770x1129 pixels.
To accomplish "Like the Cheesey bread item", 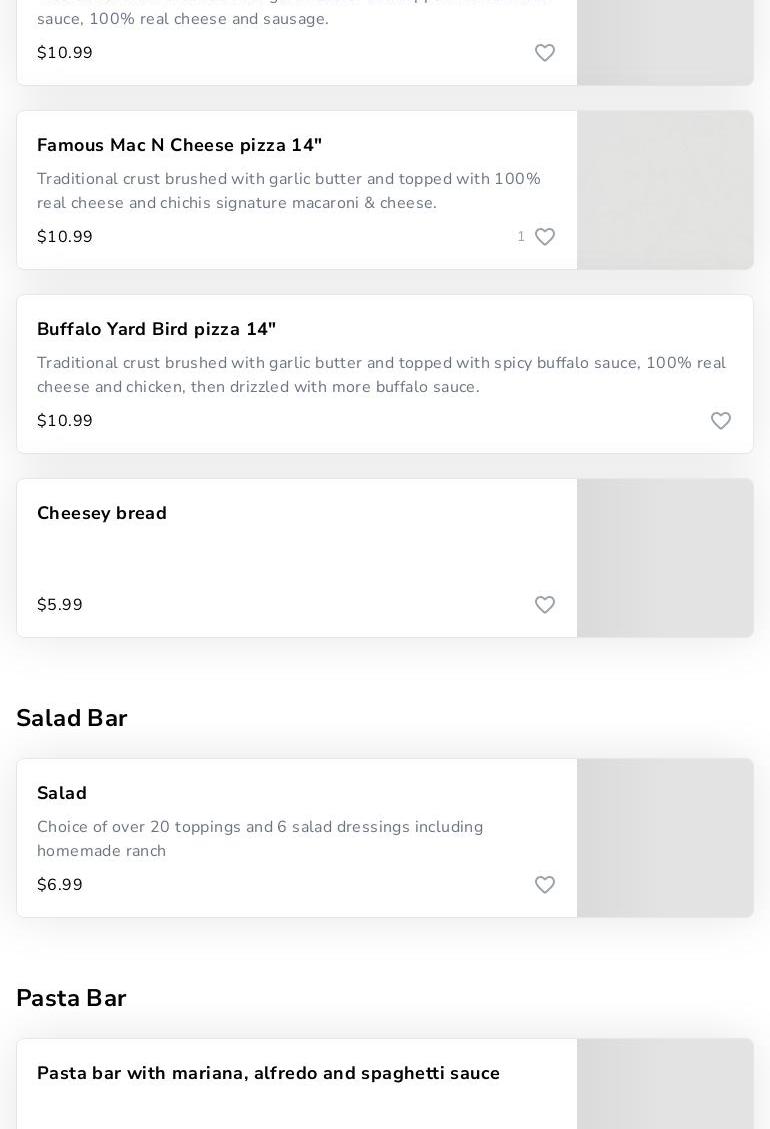I will tap(545, 605).
